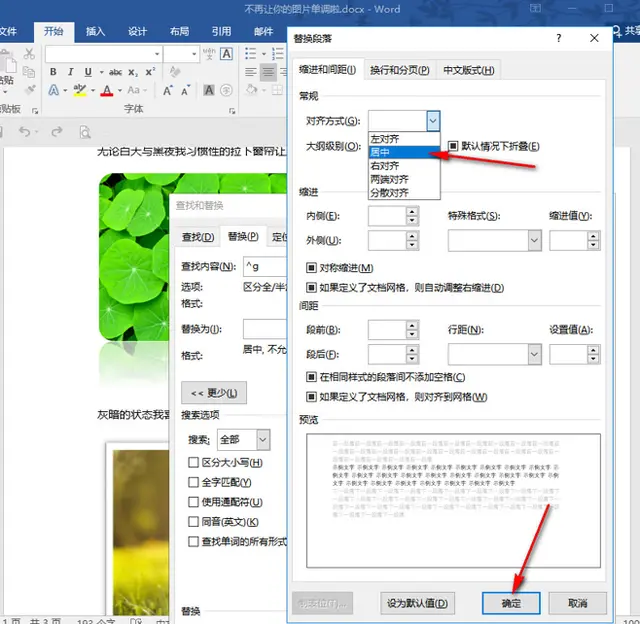Select the Format Painter brush
640x624 pixels.
click(x=30, y=89)
